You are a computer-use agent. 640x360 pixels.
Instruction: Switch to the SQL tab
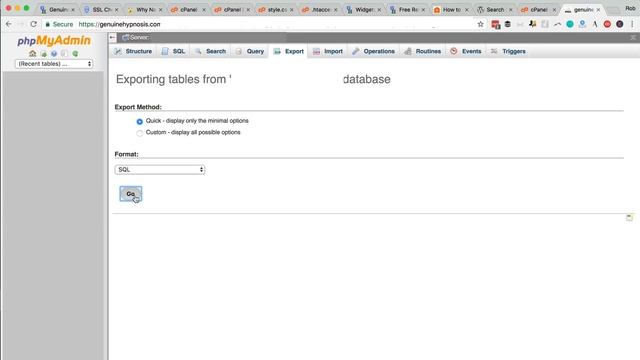pos(174,51)
